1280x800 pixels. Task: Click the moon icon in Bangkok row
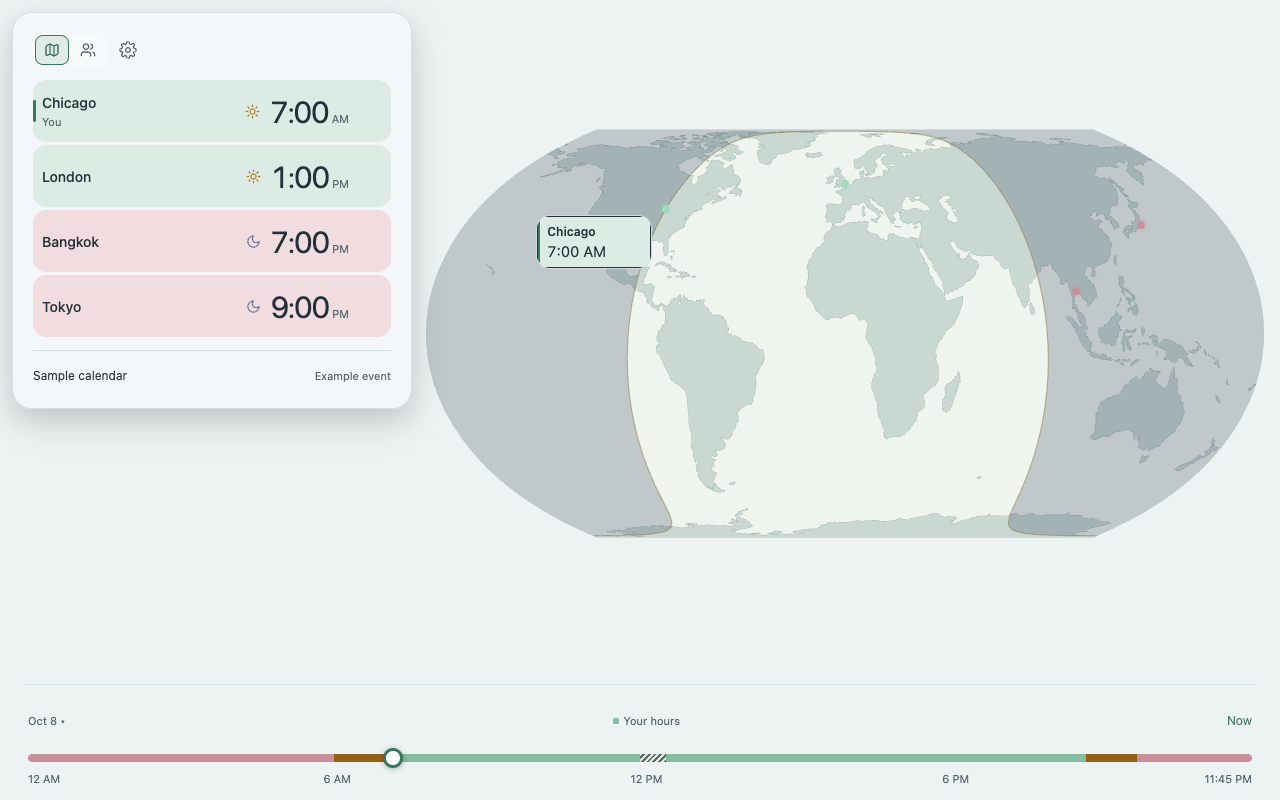point(253,242)
